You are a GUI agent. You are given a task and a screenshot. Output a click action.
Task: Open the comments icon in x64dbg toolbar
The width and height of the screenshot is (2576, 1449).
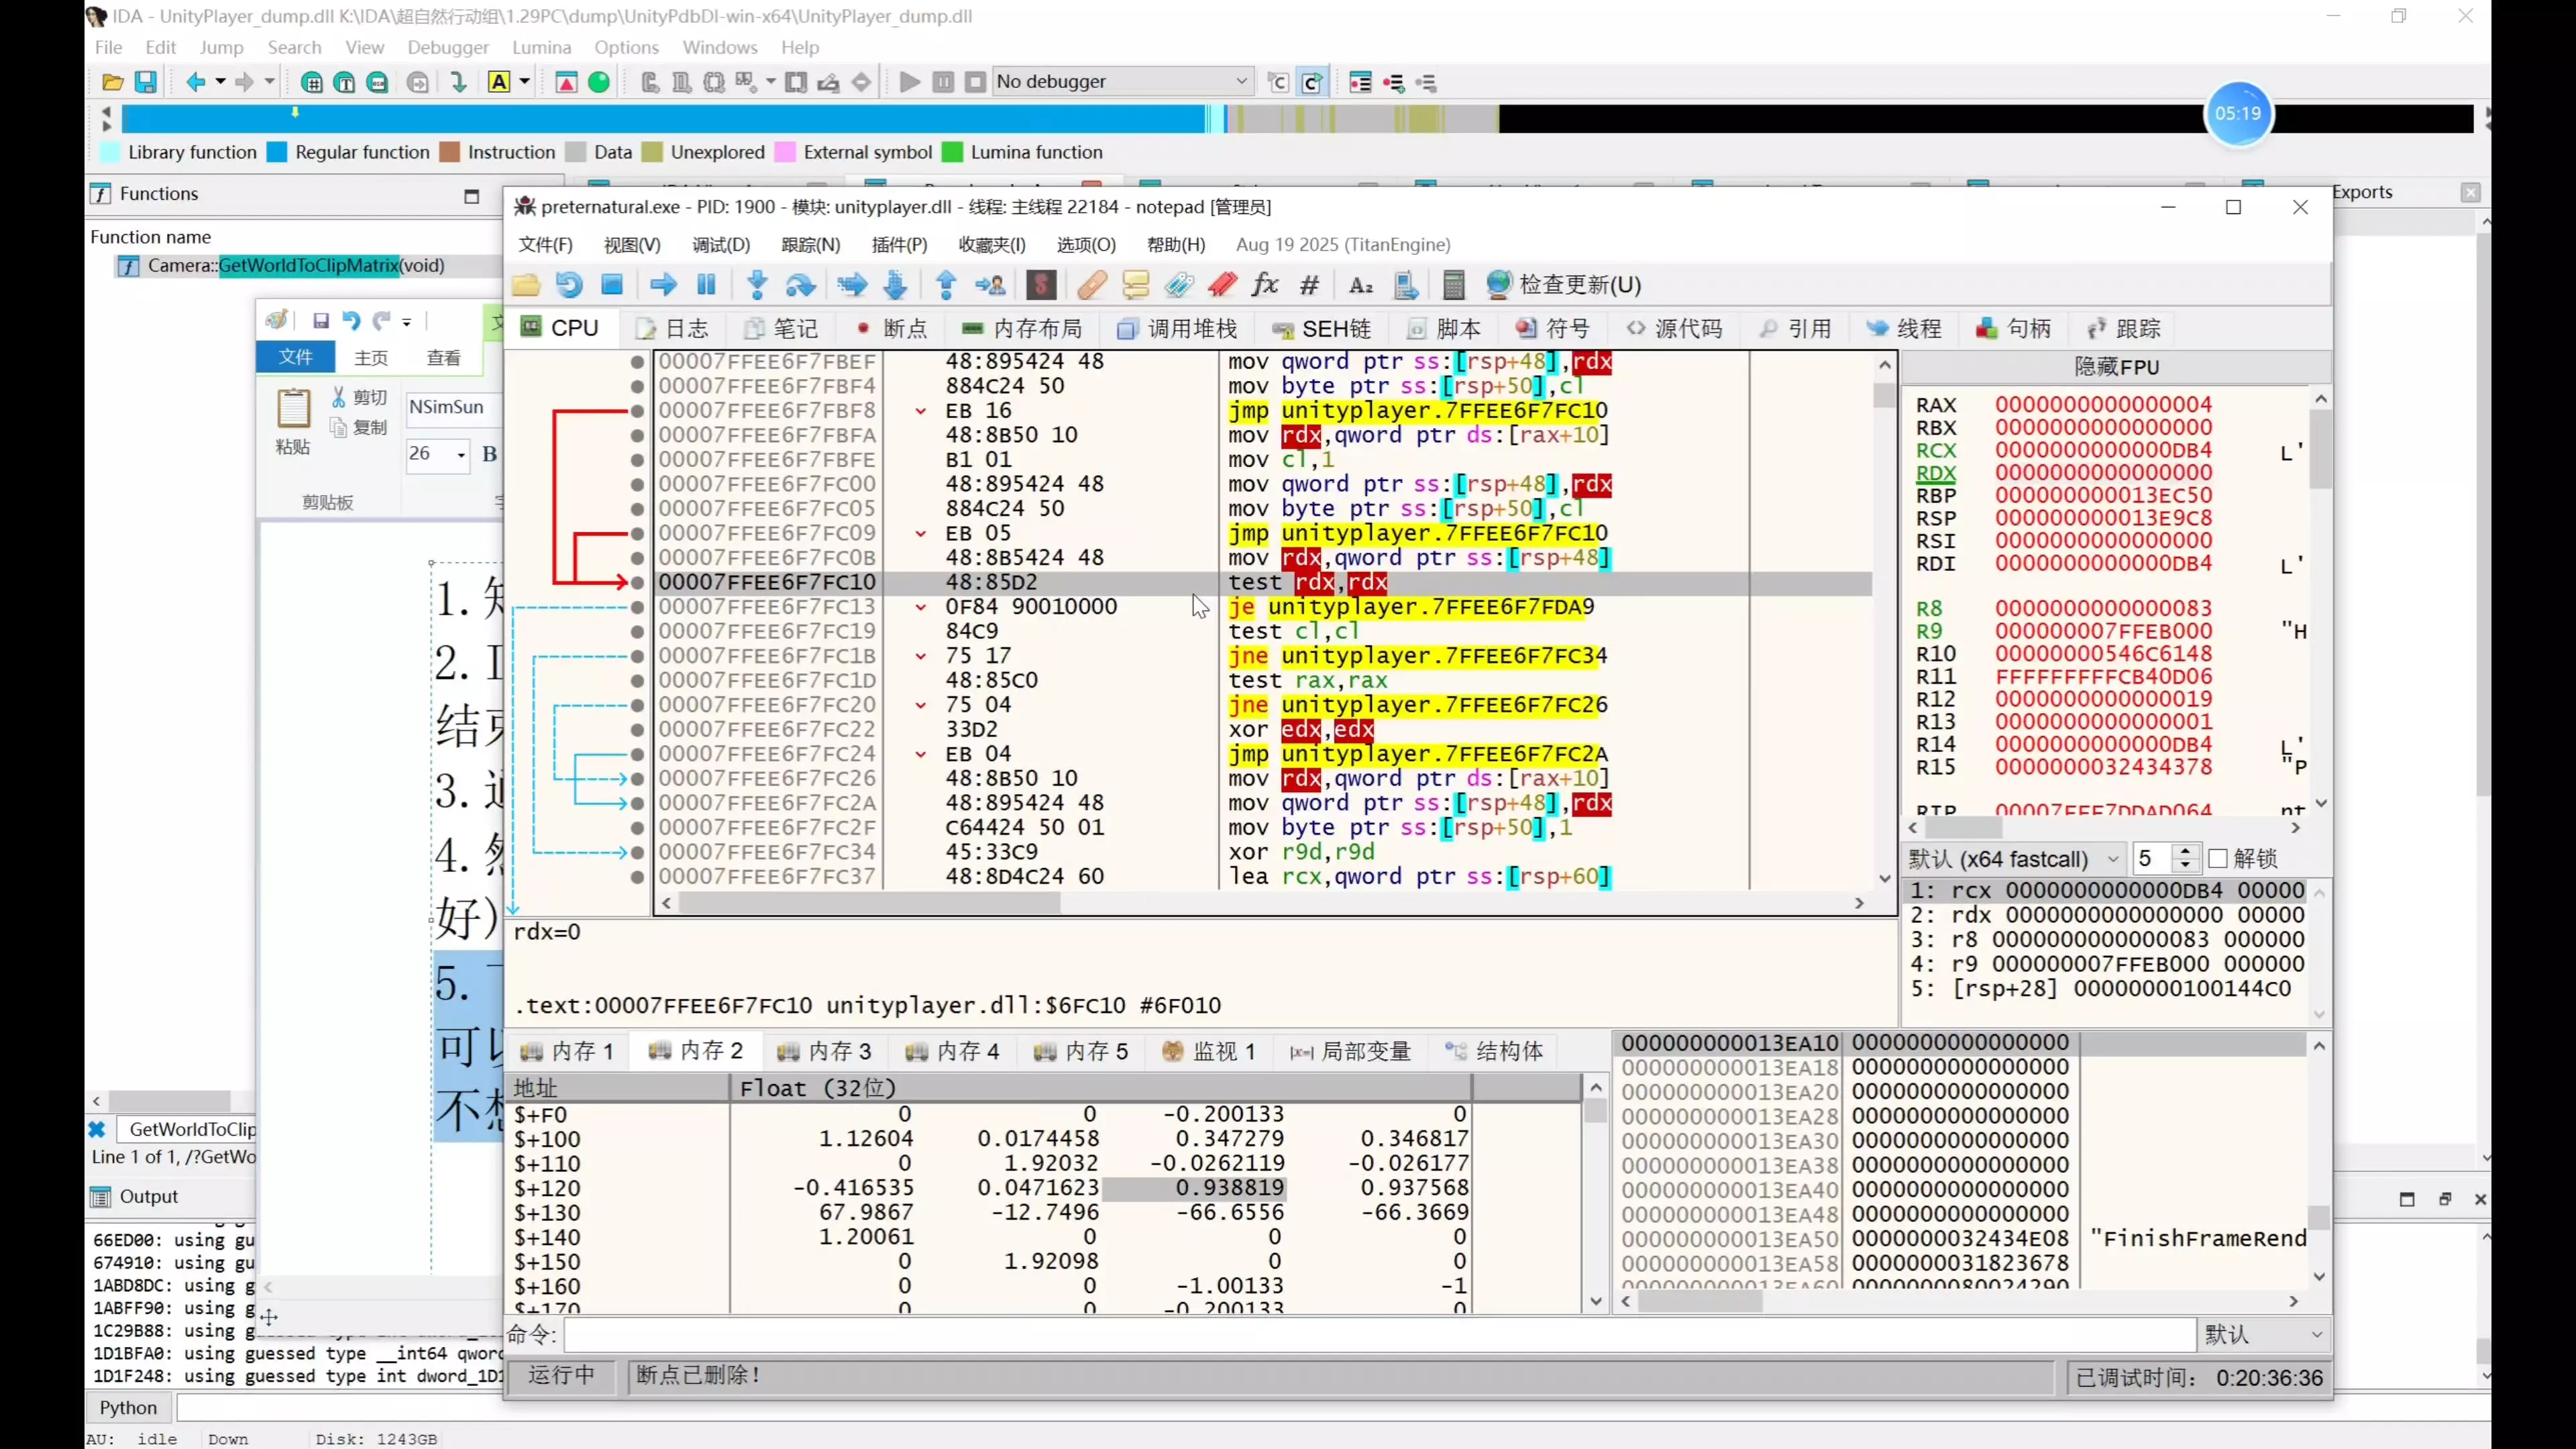(1136, 285)
